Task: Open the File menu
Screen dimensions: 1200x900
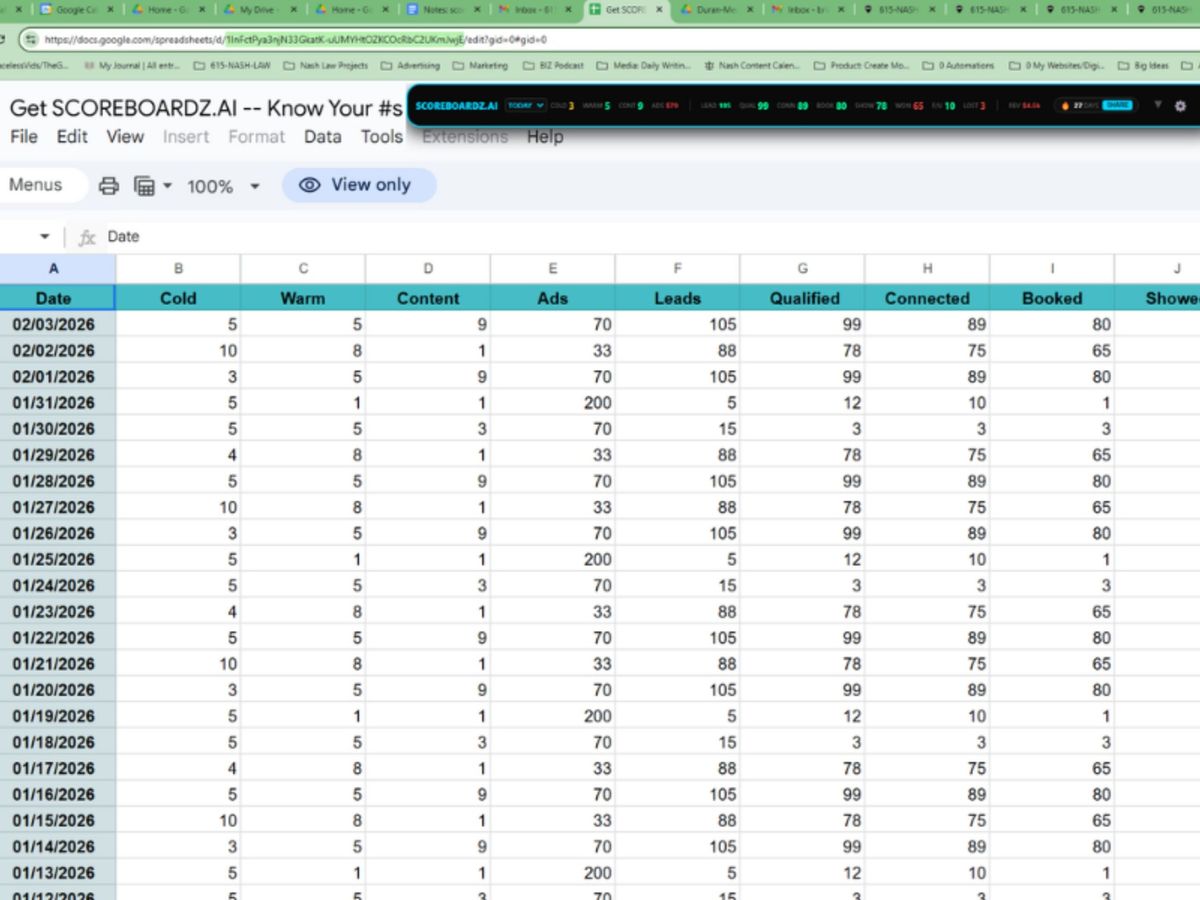Action: [24, 137]
